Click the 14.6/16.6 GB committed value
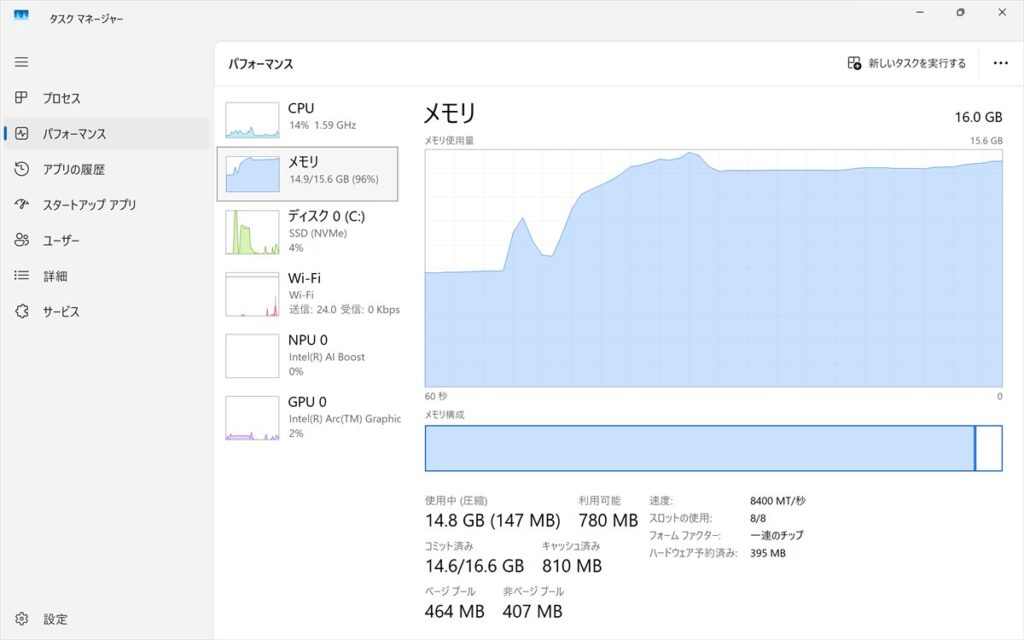This screenshot has width=1024, height=640. click(474, 566)
